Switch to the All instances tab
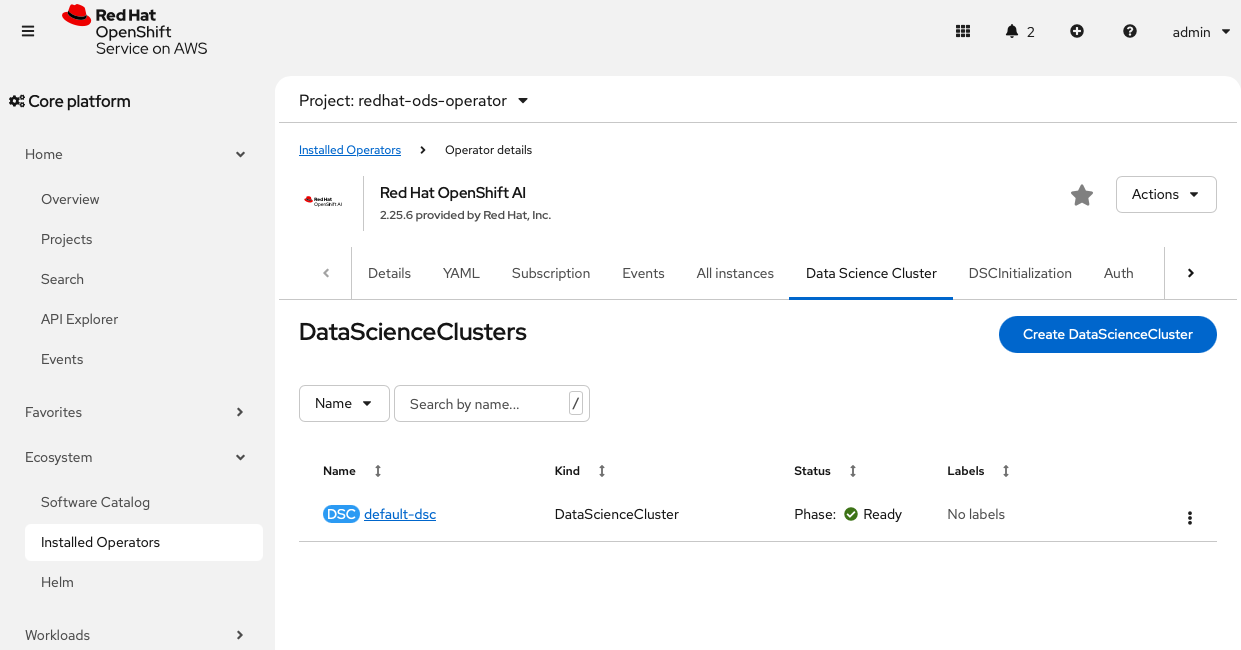The image size is (1241, 650). coord(735,273)
